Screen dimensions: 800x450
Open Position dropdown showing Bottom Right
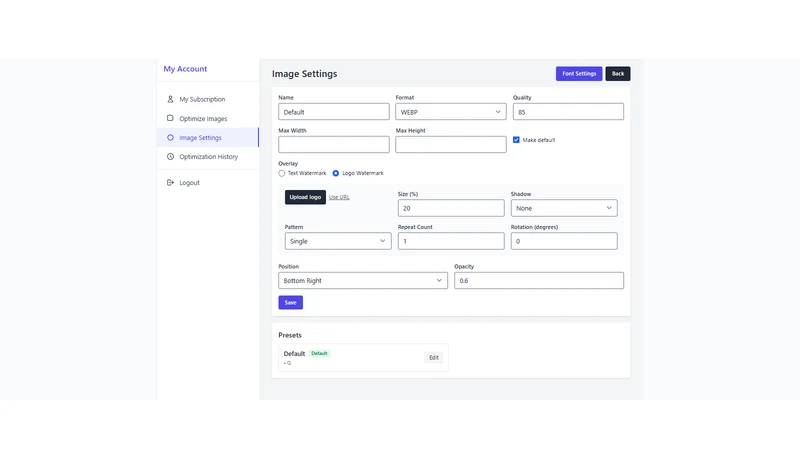click(363, 281)
